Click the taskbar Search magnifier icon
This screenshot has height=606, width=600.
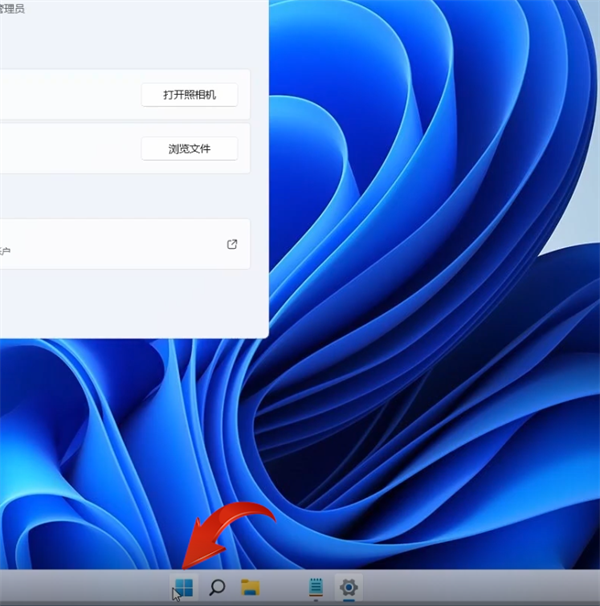coord(216,587)
